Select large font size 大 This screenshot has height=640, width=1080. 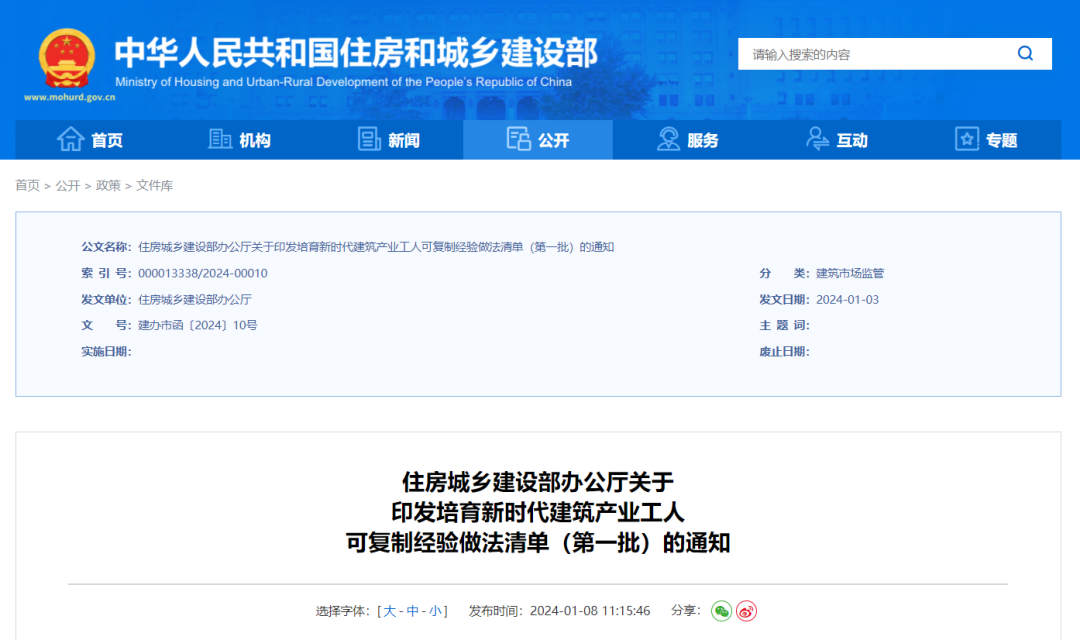click(x=390, y=611)
